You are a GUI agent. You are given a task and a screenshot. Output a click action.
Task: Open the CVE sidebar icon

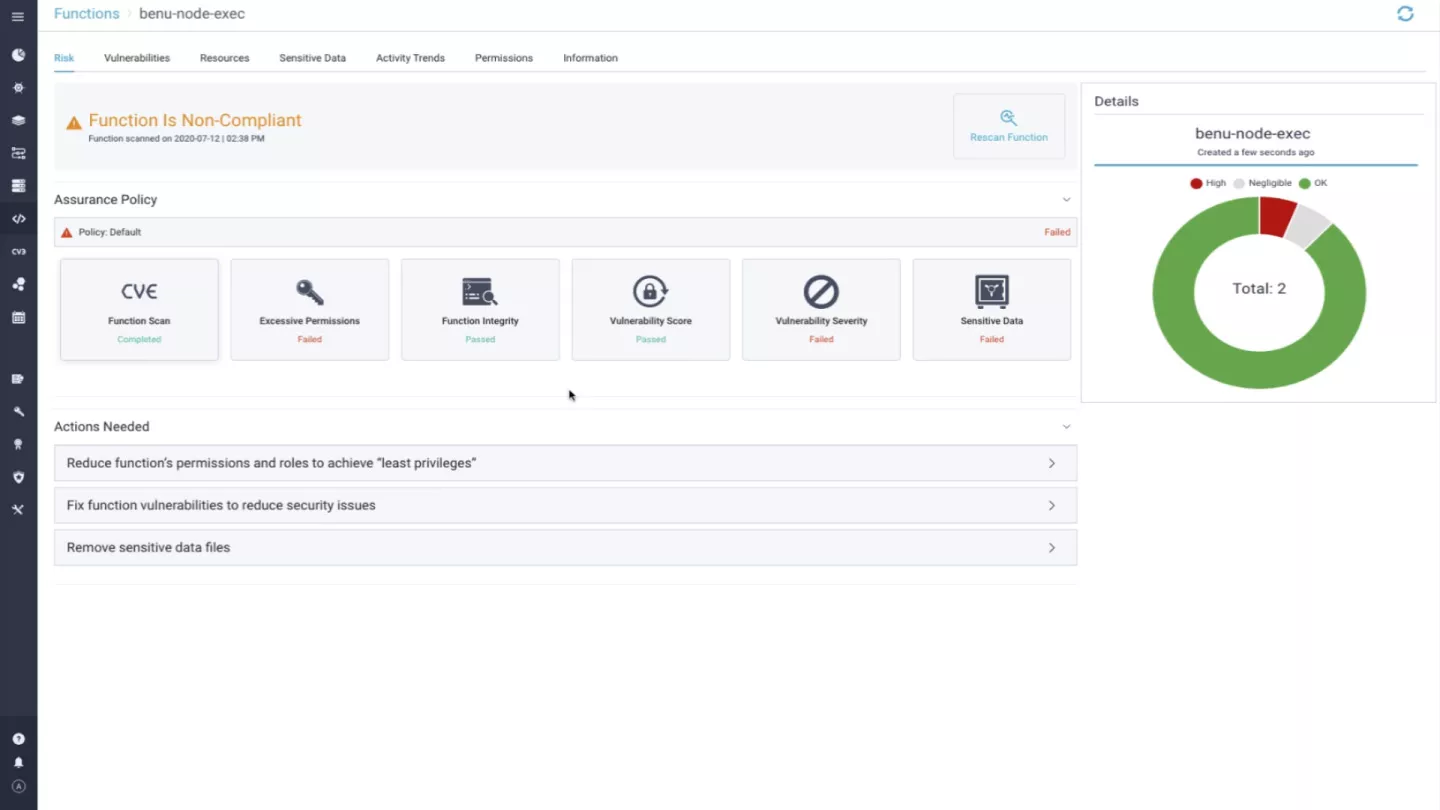tap(18, 252)
